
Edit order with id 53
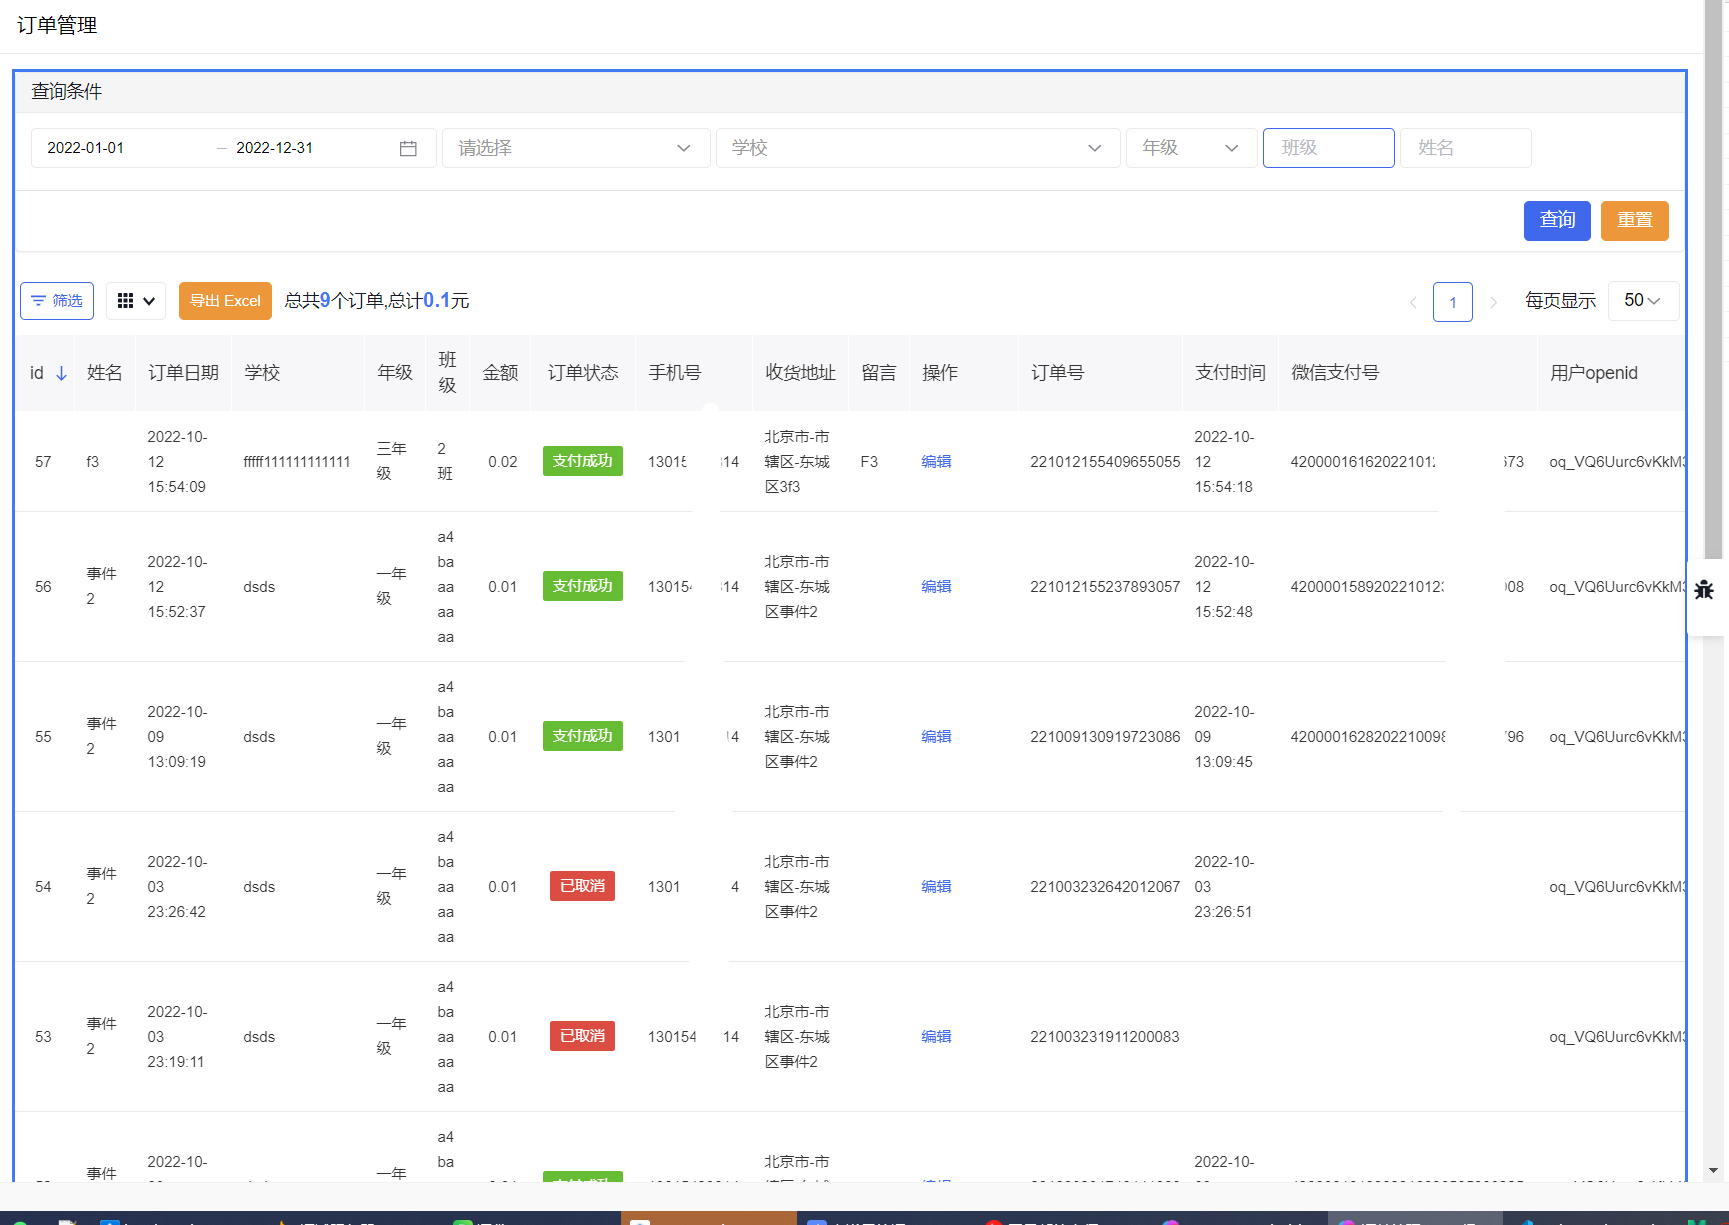click(x=936, y=1037)
